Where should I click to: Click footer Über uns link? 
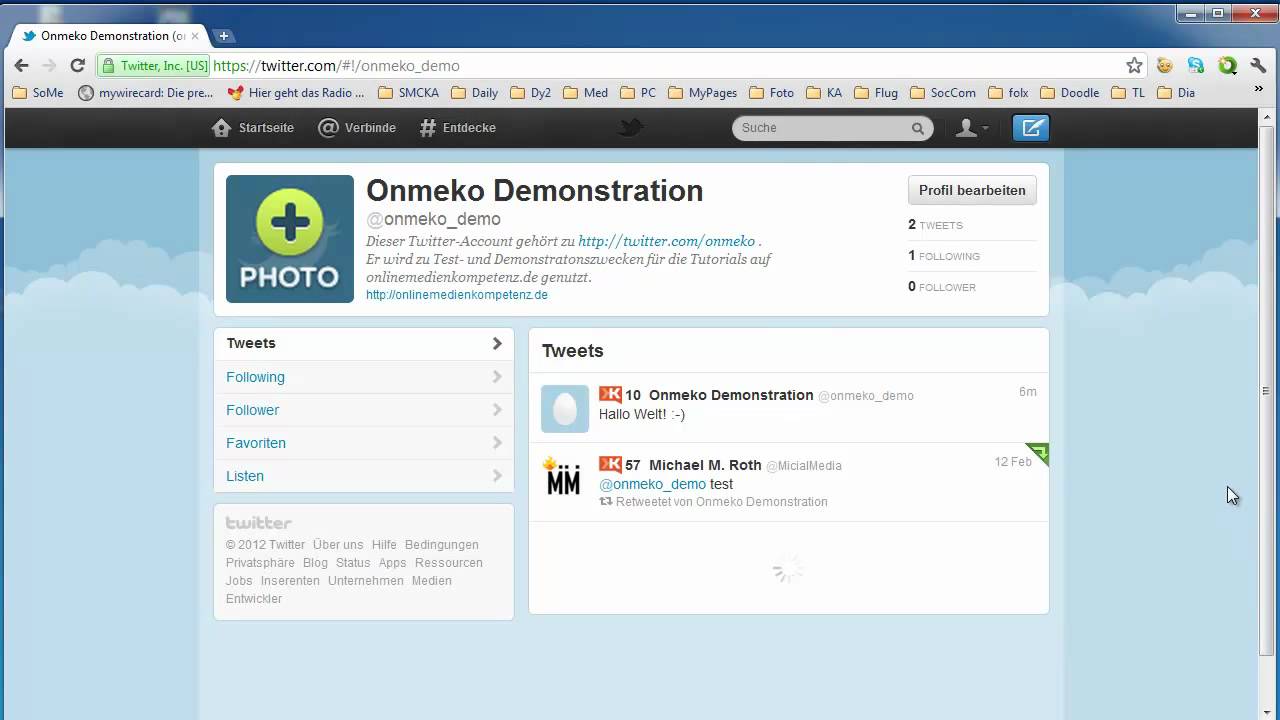[338, 545]
